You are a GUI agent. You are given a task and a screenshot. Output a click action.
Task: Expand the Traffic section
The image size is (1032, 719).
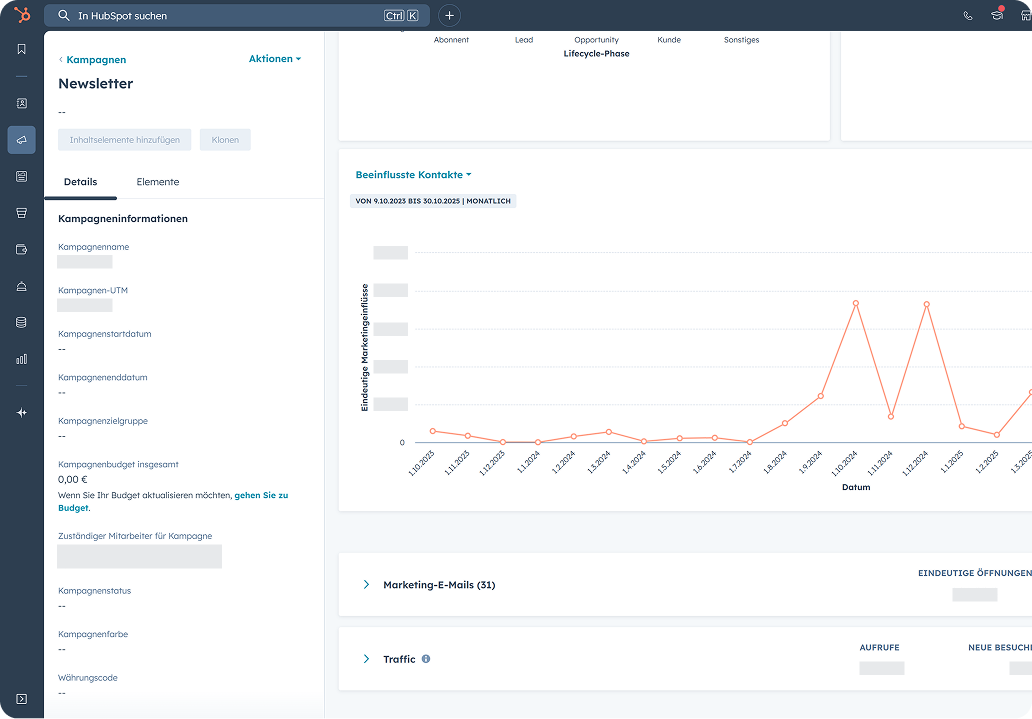tap(366, 659)
